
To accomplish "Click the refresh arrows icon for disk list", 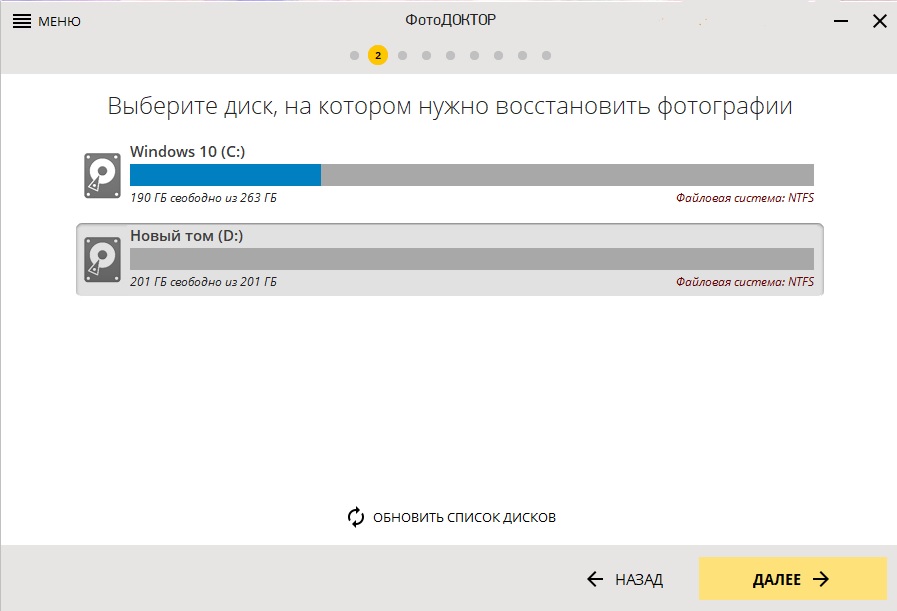I will (356, 517).
